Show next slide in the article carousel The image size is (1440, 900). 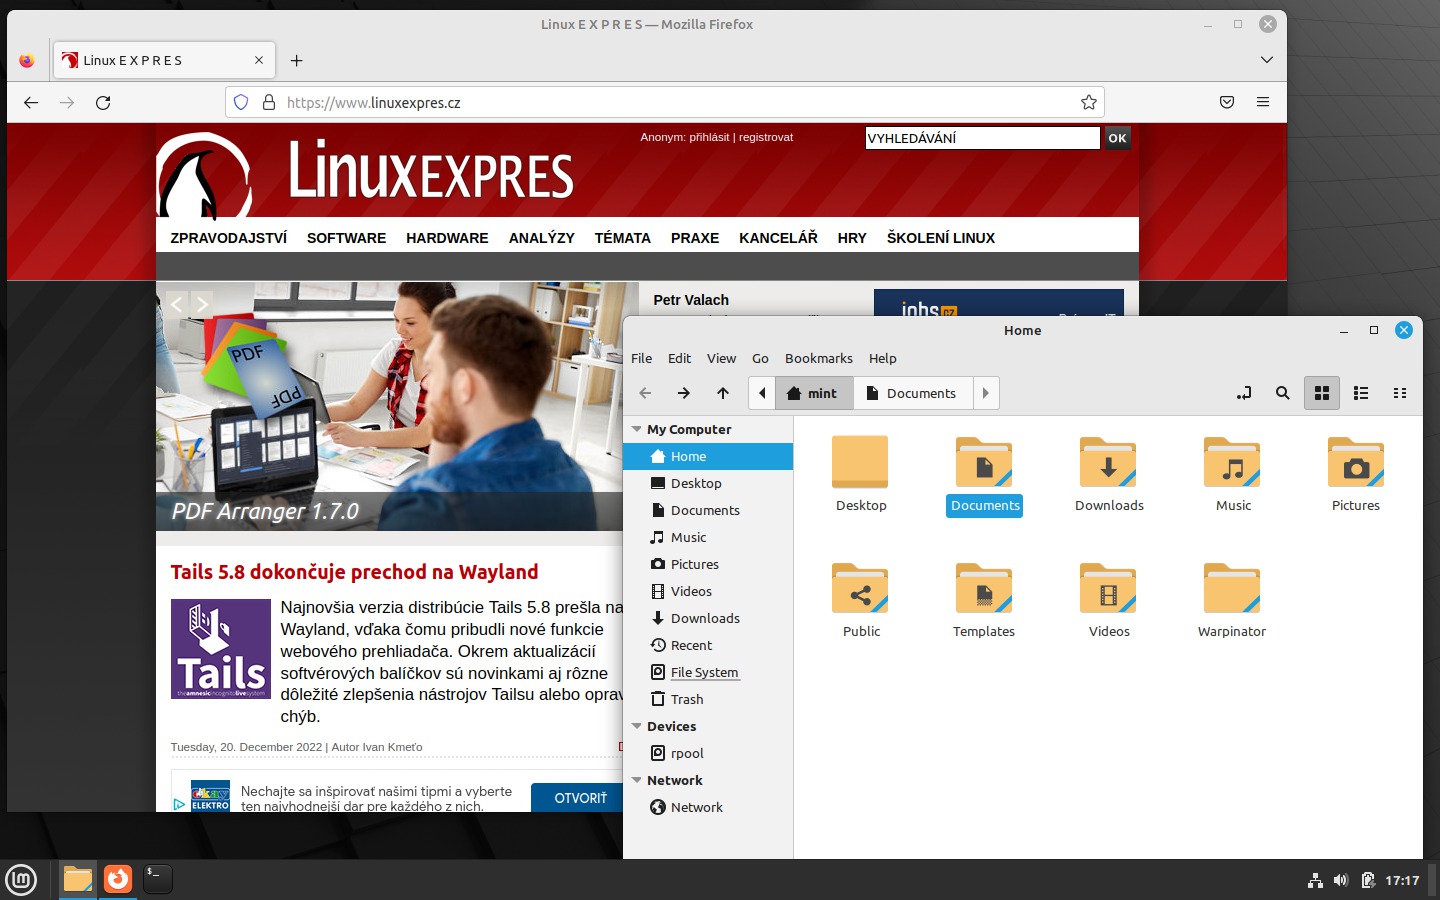tap(203, 304)
